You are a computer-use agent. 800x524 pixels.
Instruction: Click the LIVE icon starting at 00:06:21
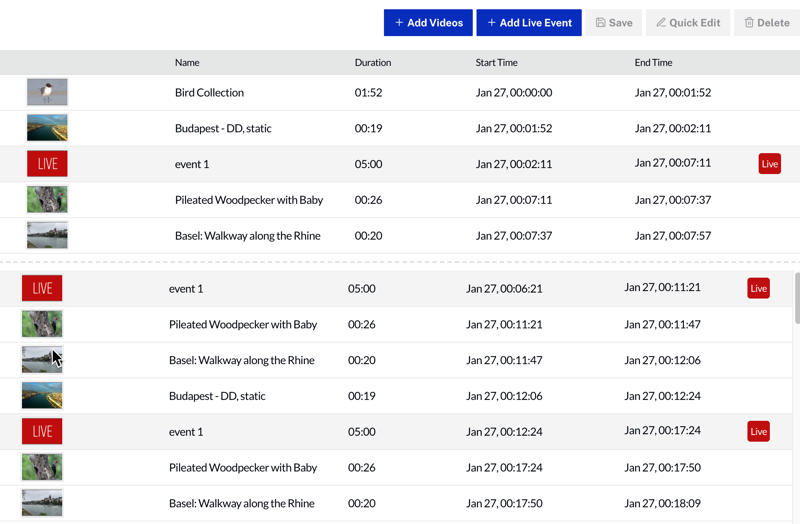click(42, 289)
